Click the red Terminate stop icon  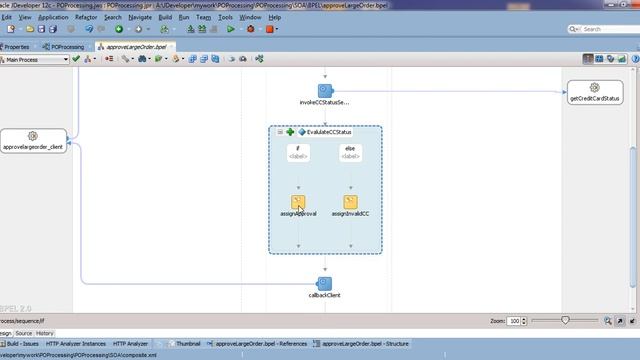click(269, 29)
